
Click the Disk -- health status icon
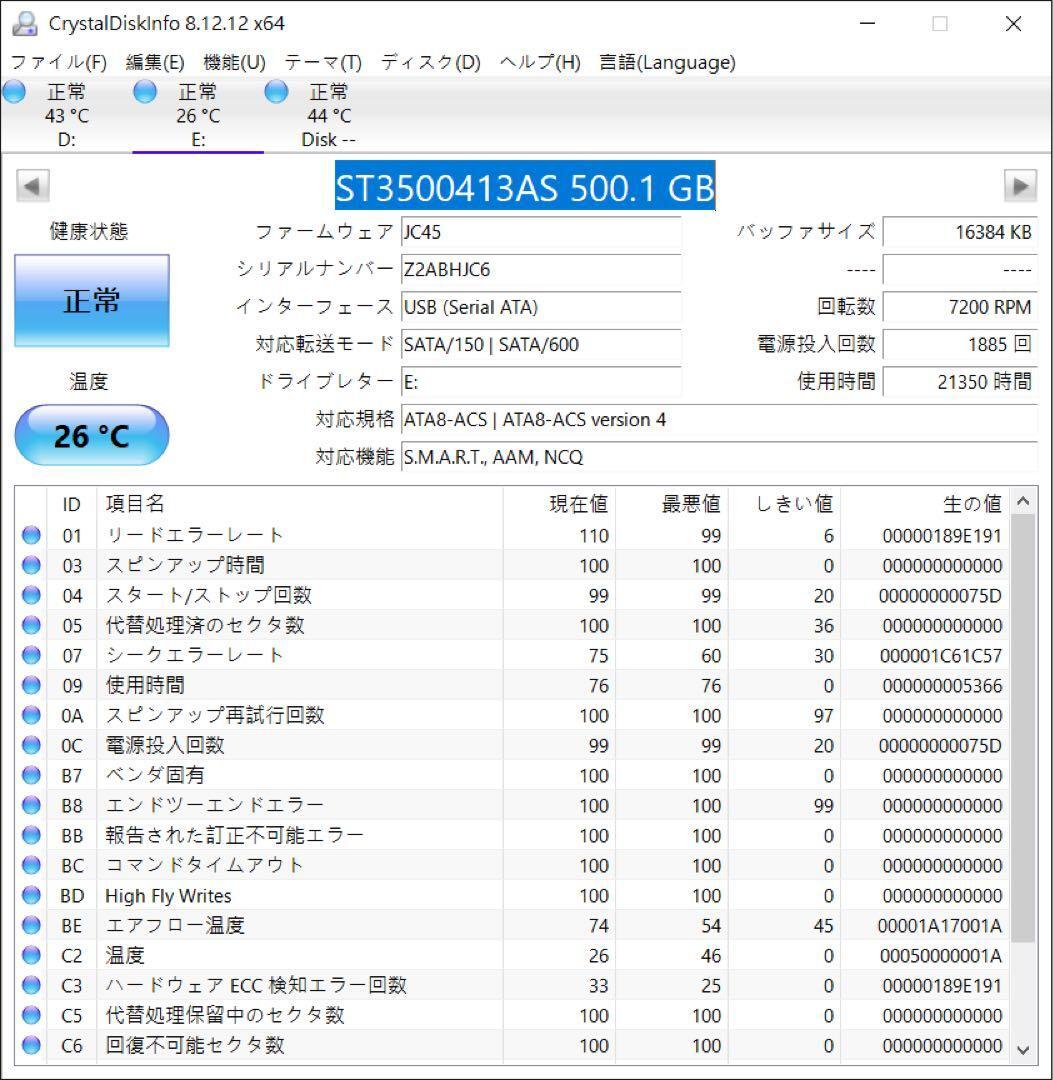274,91
